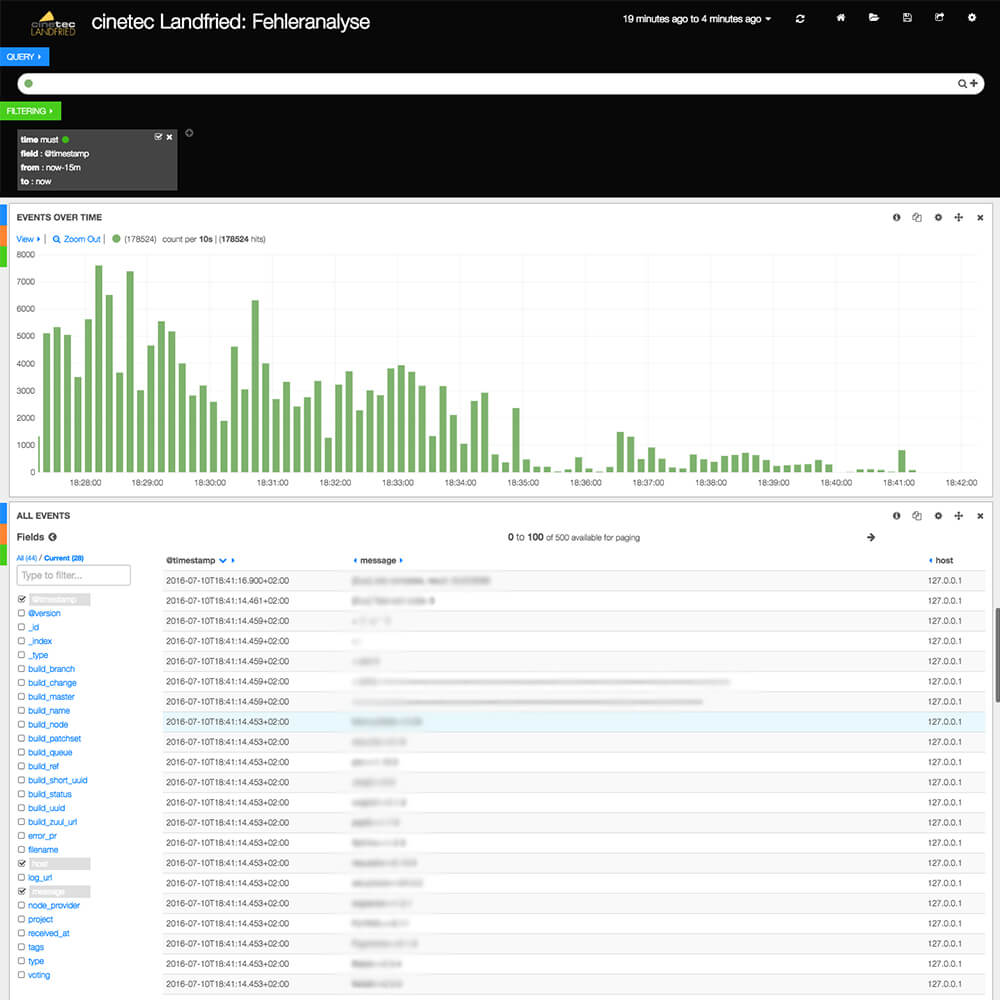Edit the time filter with its edit icon

pos(158,136)
